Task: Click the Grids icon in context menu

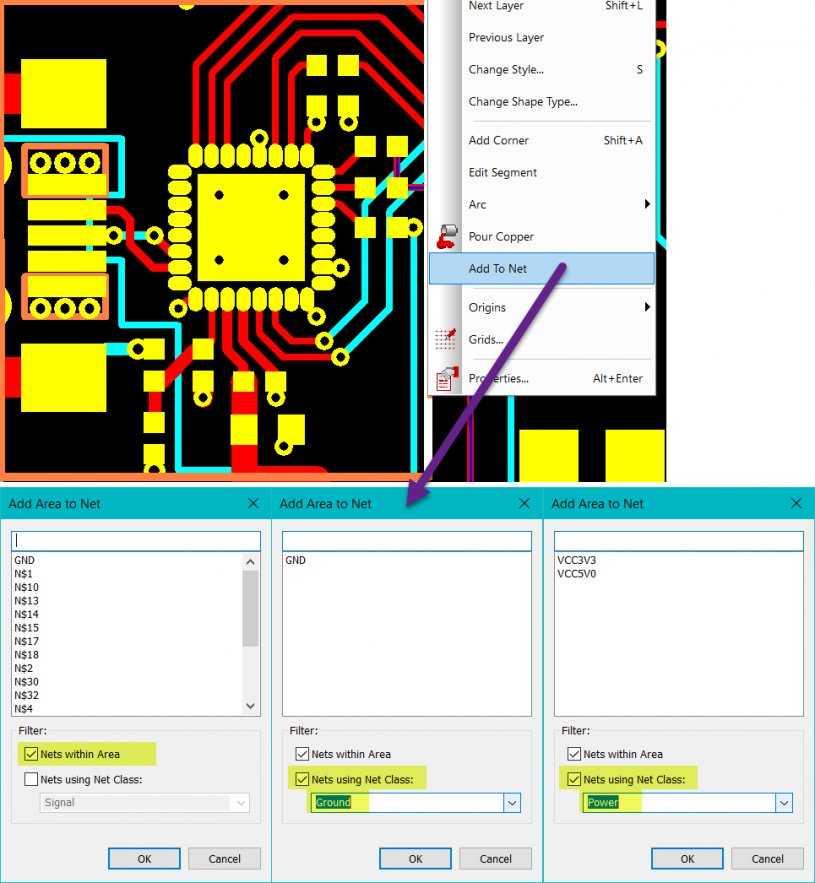Action: tap(446, 340)
